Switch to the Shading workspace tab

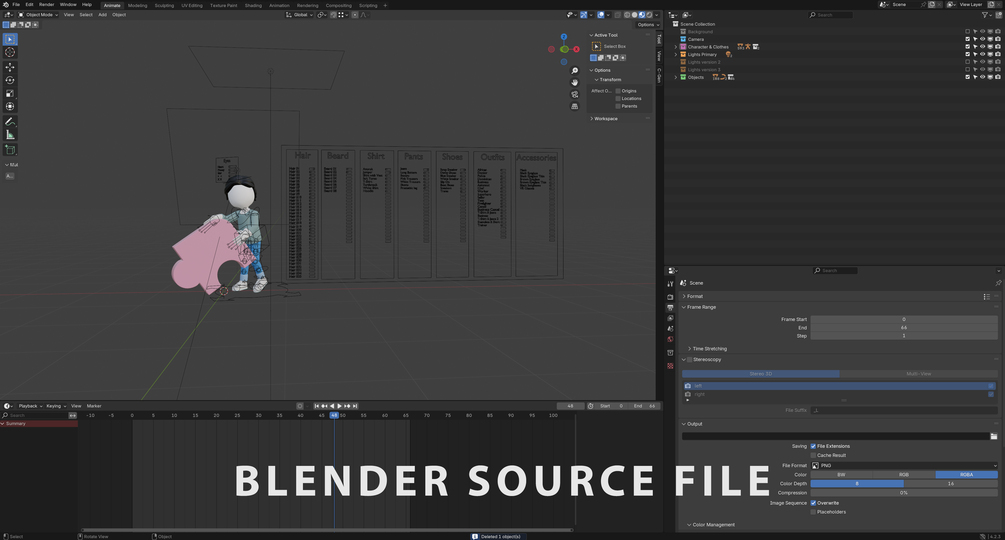click(x=253, y=5)
